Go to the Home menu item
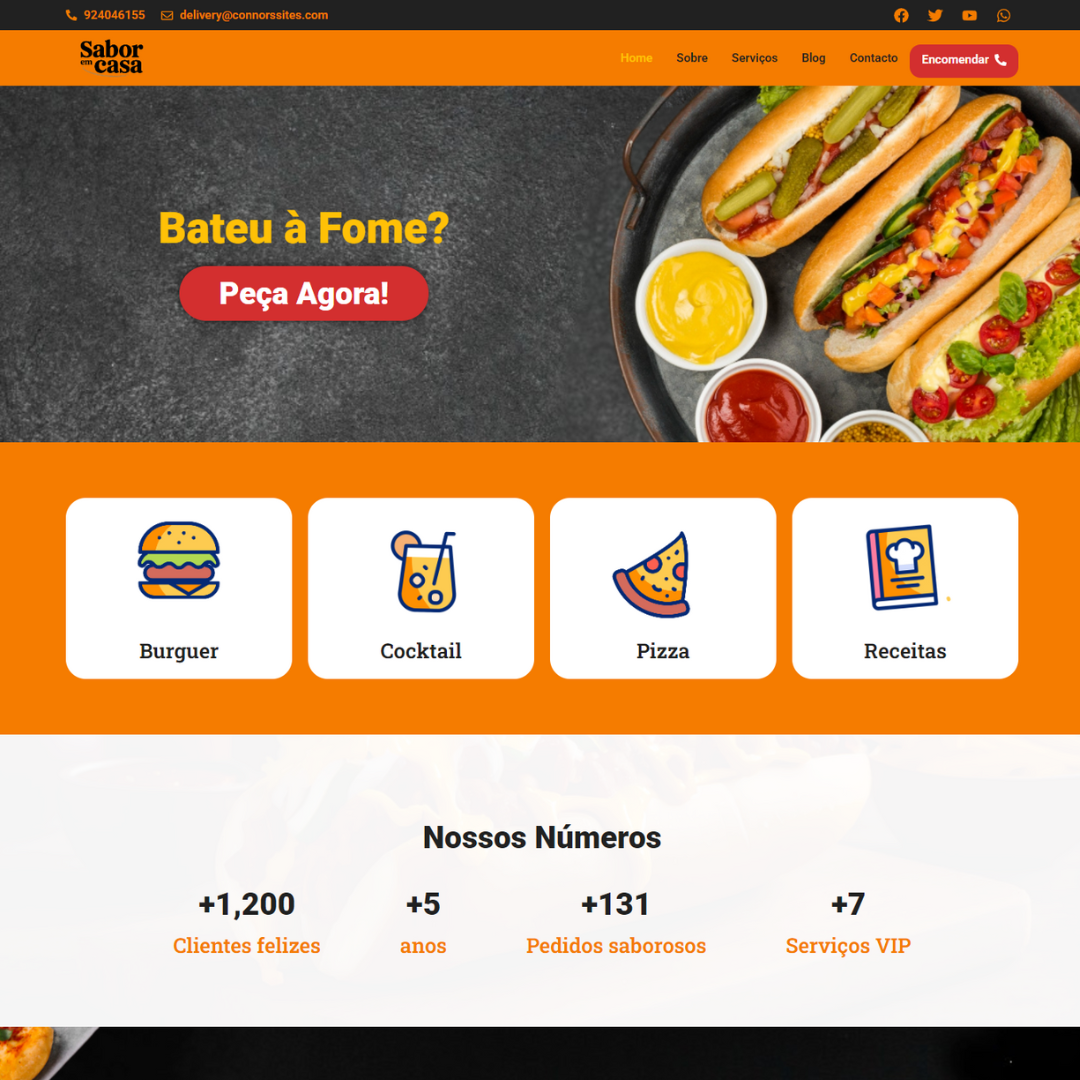This screenshot has height=1080, width=1080. tap(636, 58)
